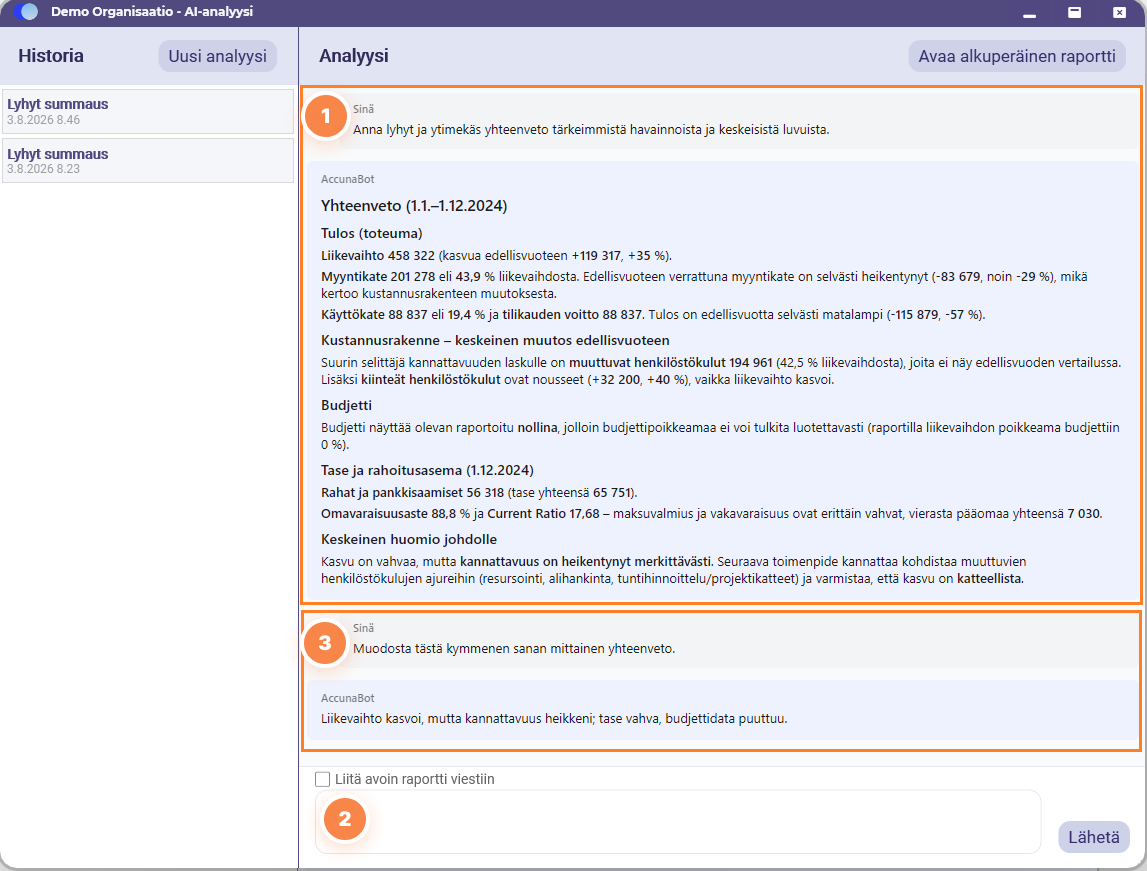This screenshot has height=871, width=1147.
Task: Click the Omavaraisuusaste 88,8 % line
Action: pyautogui.click(x=711, y=514)
